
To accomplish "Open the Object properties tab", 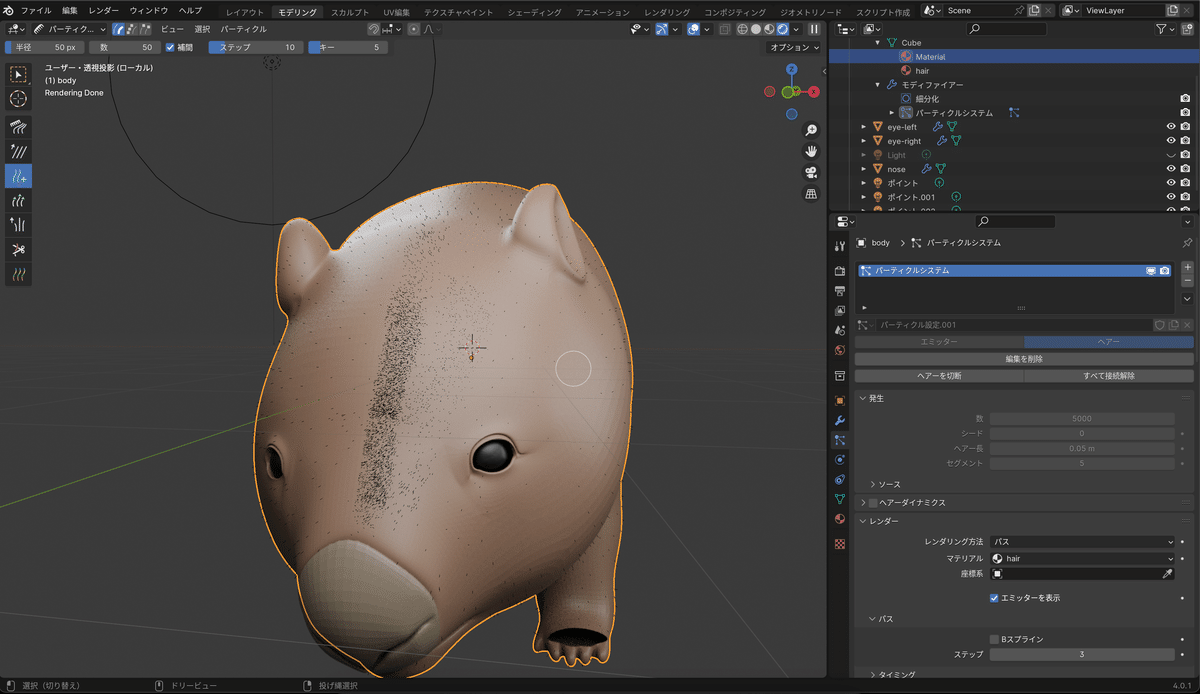I will [x=840, y=400].
